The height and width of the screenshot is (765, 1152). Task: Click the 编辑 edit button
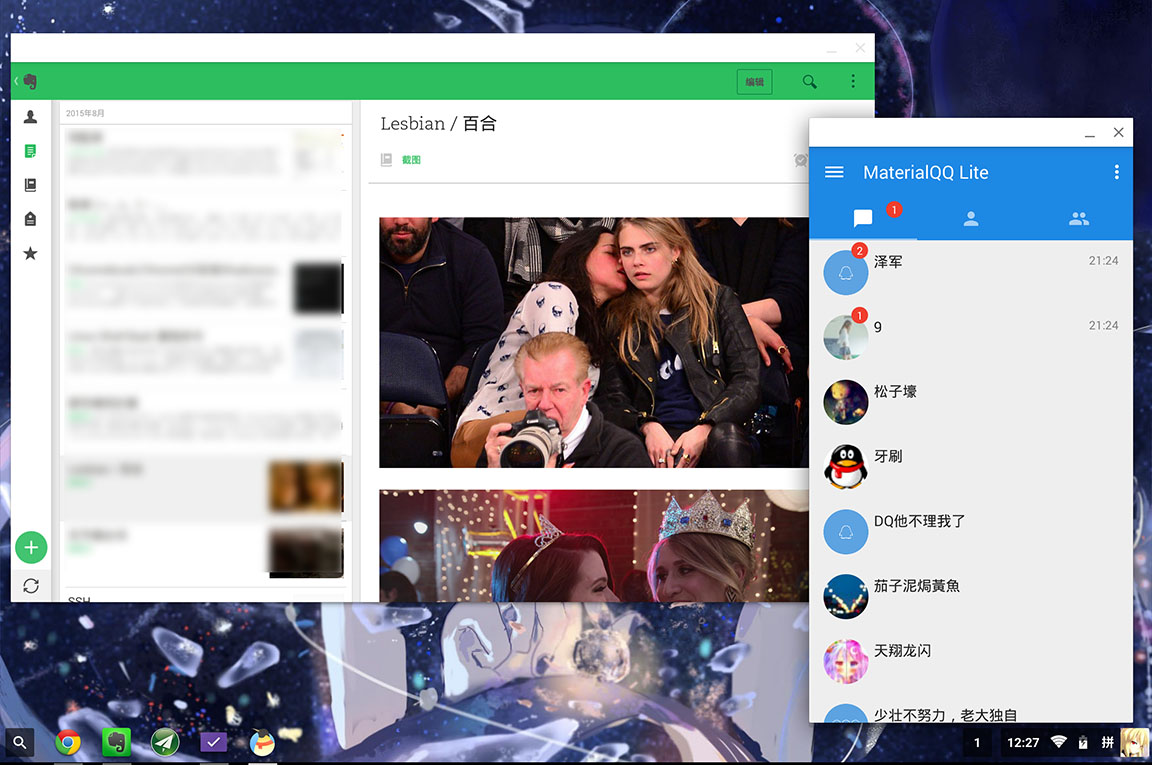click(x=754, y=82)
